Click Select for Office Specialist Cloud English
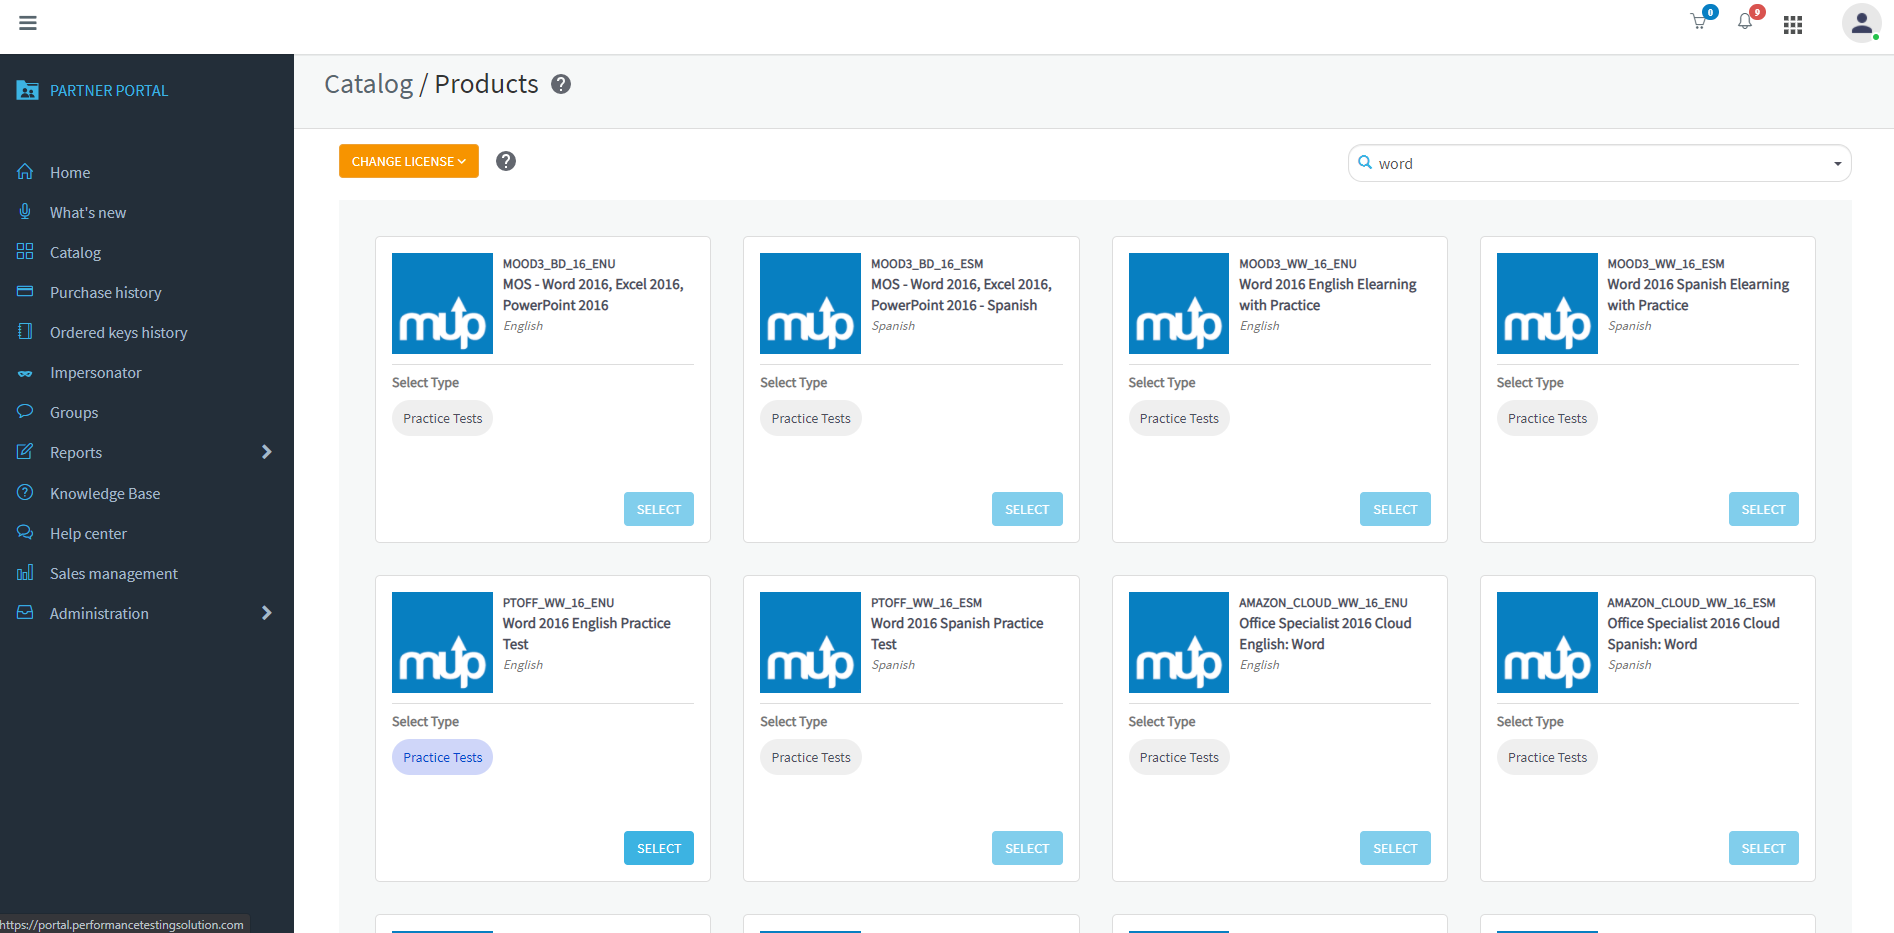1894x933 pixels. [1395, 848]
